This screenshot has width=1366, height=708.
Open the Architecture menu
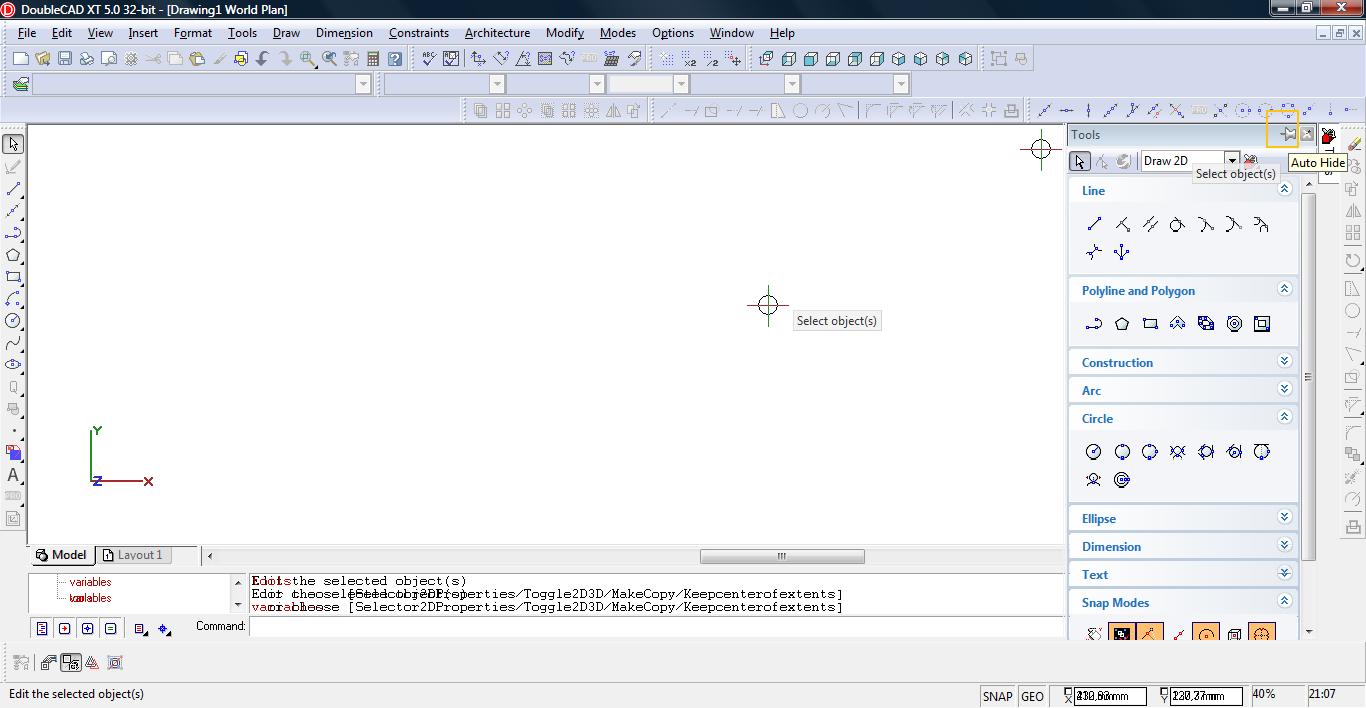pyautogui.click(x=497, y=32)
